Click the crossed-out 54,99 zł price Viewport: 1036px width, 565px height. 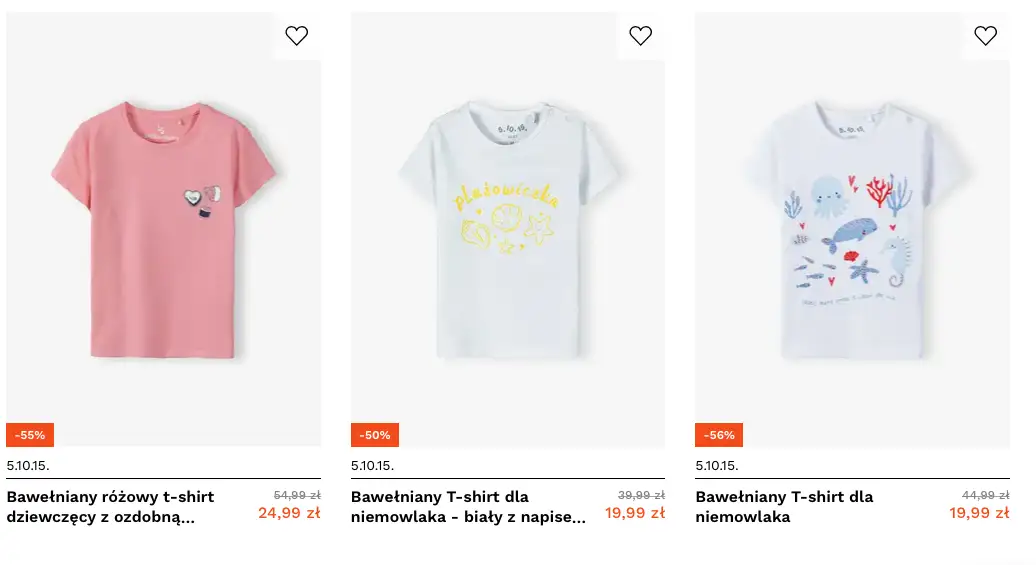pos(297,495)
